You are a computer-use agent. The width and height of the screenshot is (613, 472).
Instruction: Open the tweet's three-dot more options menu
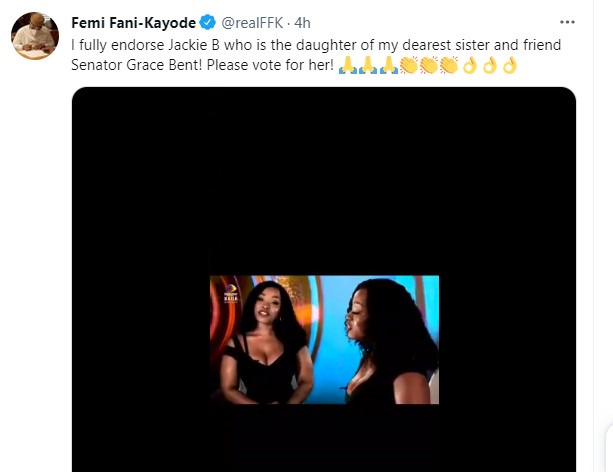pos(567,22)
